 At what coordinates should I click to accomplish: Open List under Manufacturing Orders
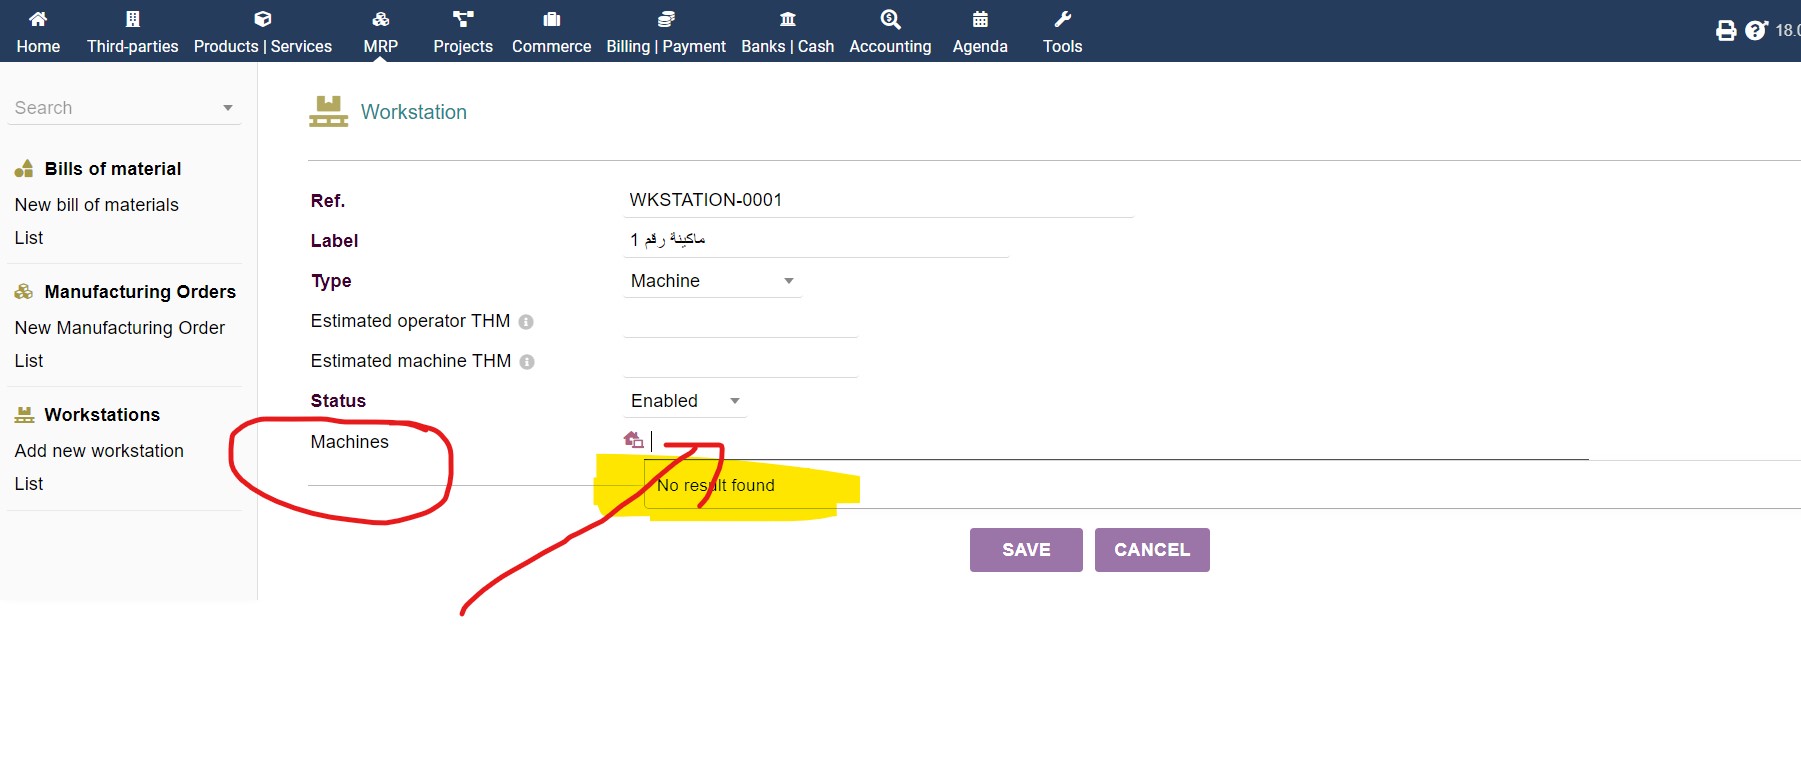pos(29,361)
